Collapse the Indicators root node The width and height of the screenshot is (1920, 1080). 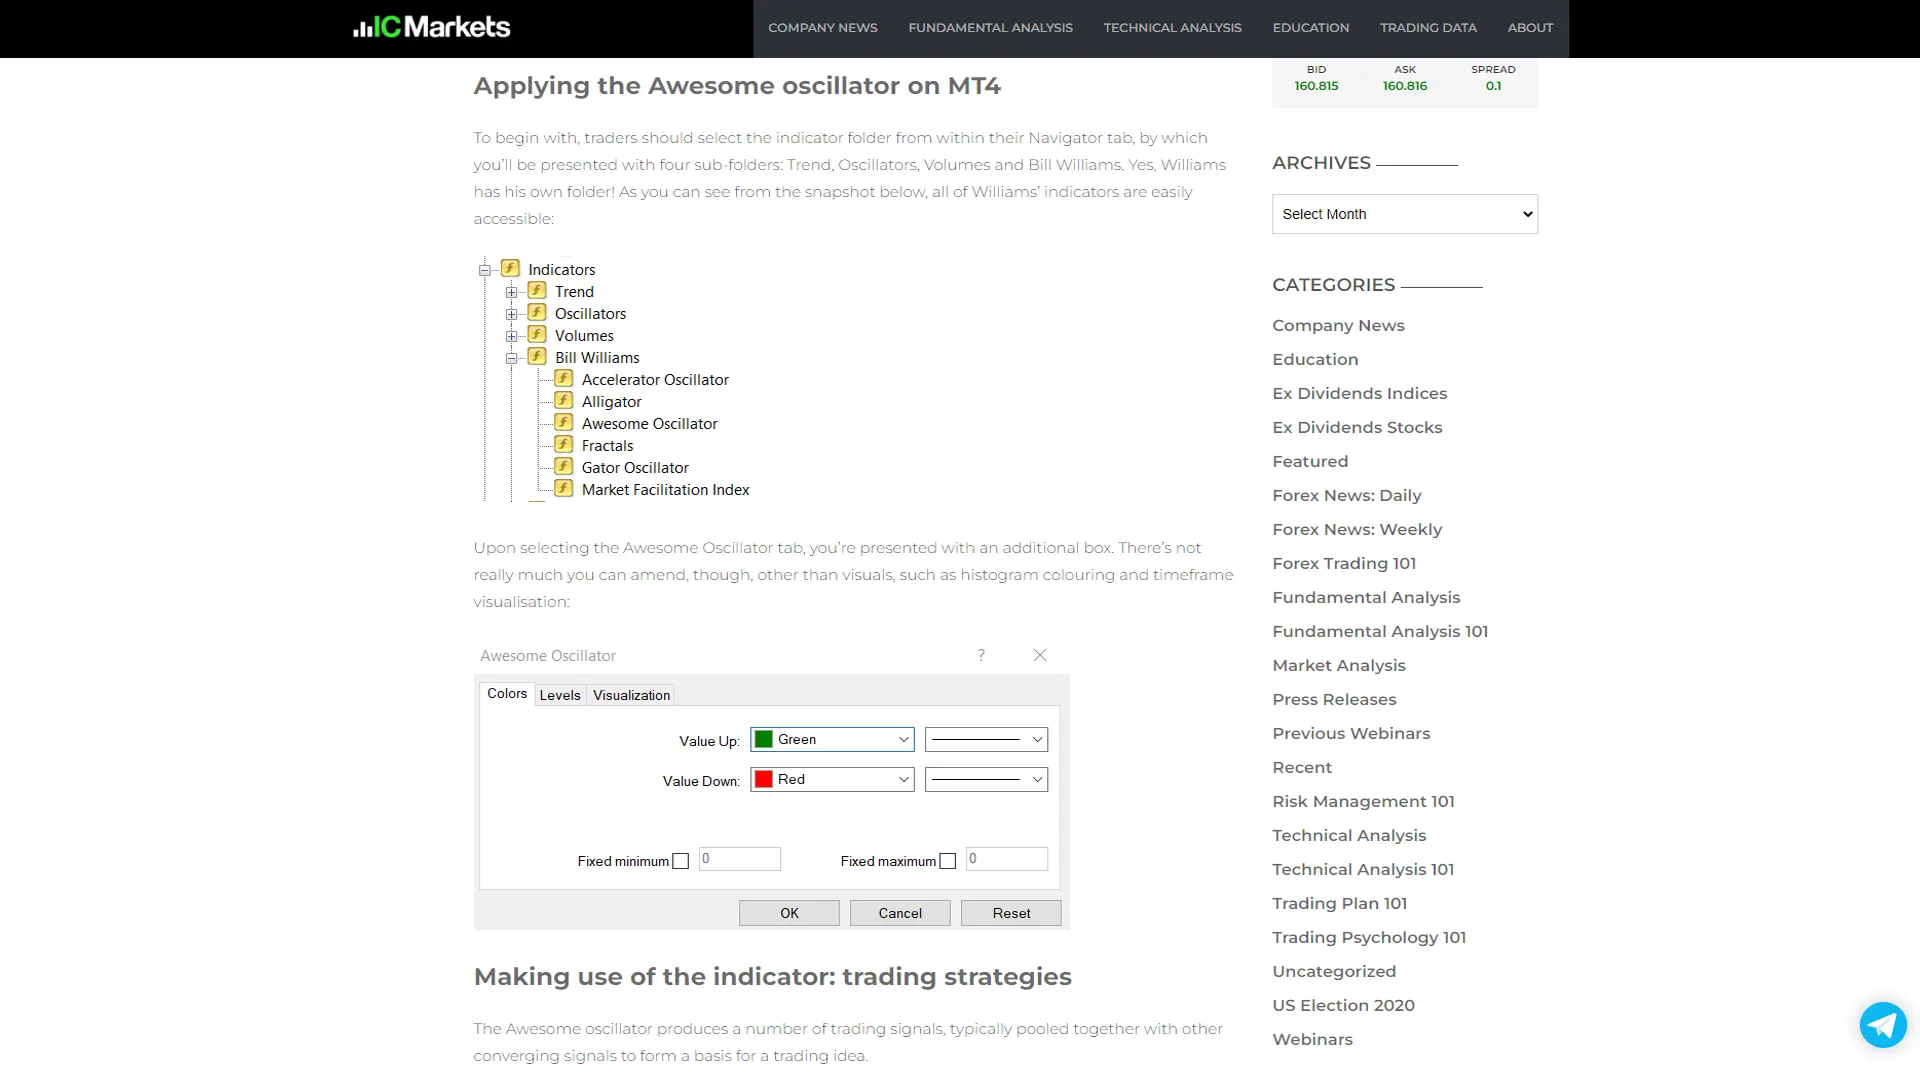click(484, 270)
